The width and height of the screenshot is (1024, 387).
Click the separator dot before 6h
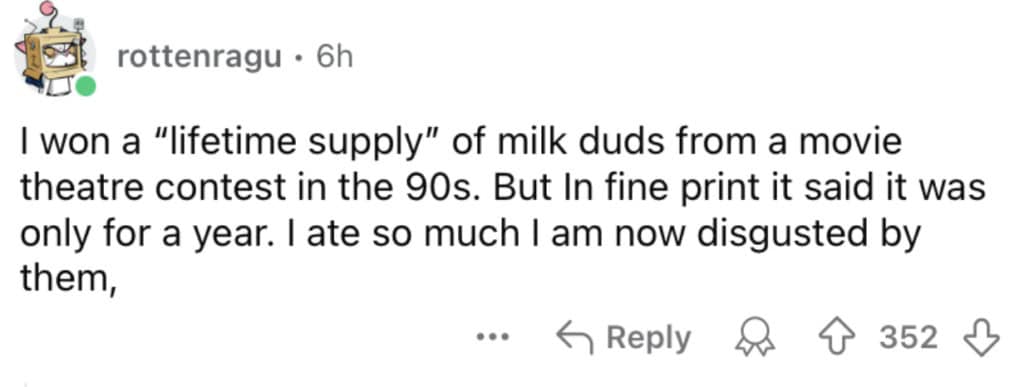298,59
